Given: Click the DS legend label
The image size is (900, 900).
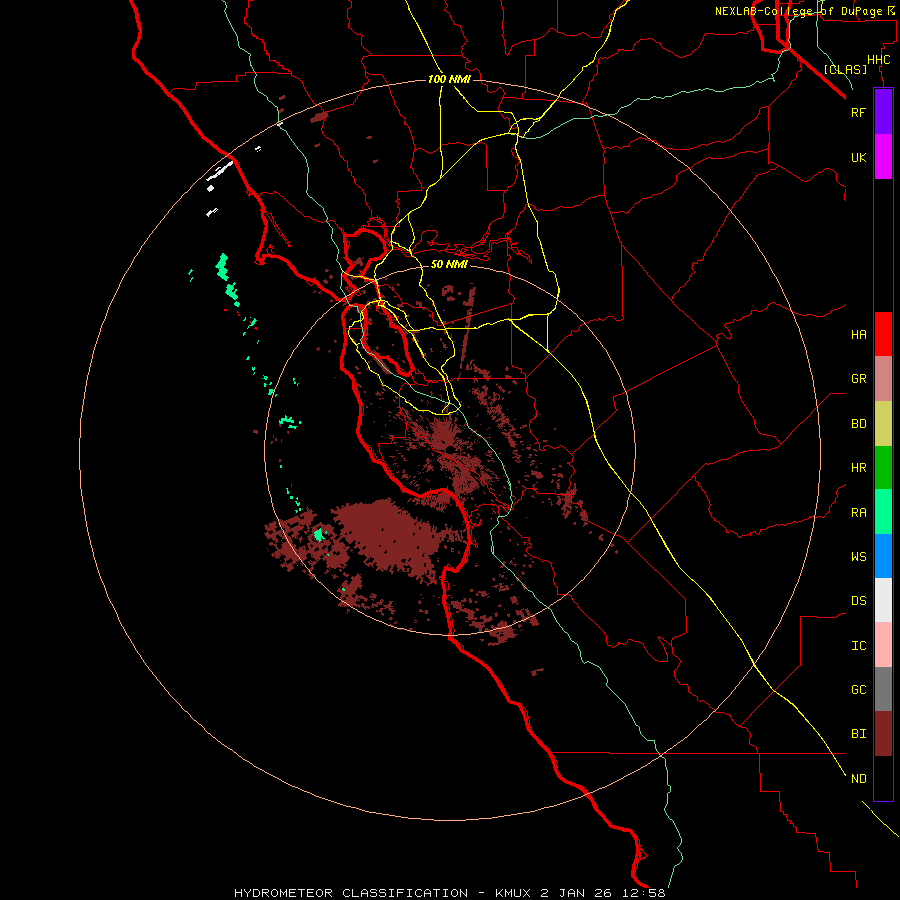Looking at the screenshot, I should (x=858, y=601).
